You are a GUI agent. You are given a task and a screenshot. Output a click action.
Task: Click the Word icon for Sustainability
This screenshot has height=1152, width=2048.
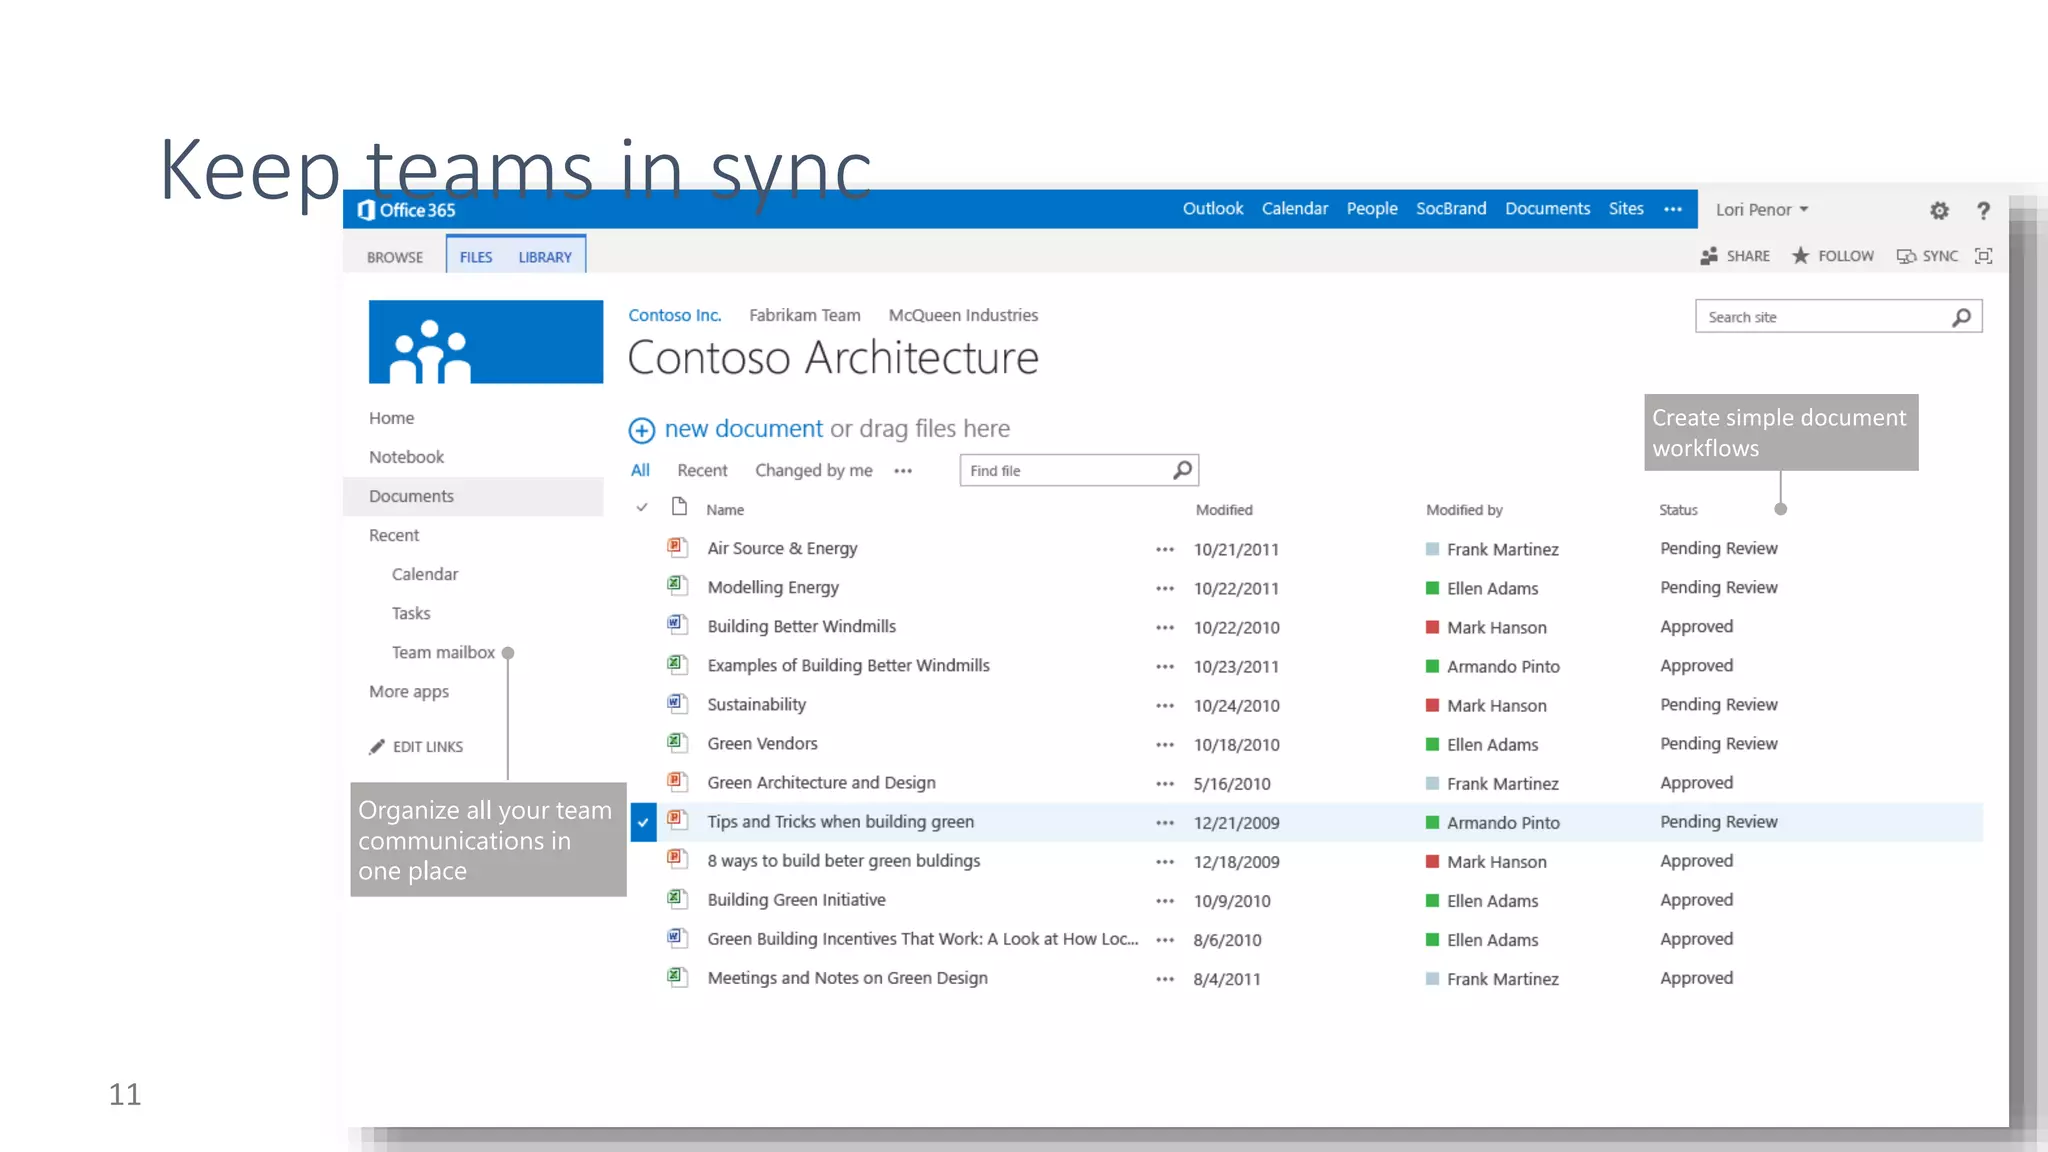coord(677,703)
